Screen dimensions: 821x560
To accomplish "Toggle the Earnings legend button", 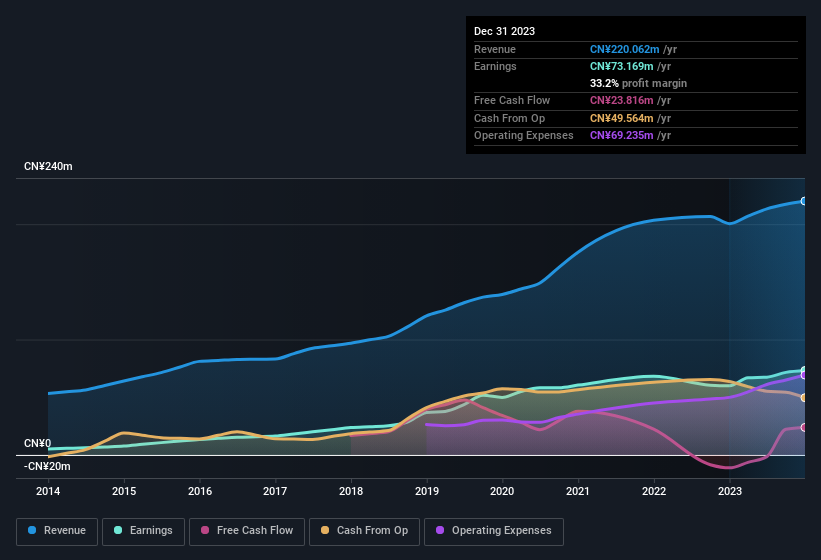I will (x=143, y=531).
